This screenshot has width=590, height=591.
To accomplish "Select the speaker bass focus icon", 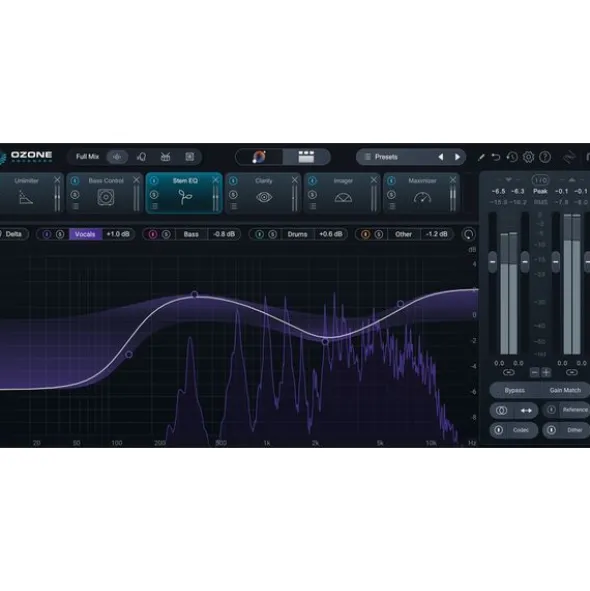I will (190, 157).
